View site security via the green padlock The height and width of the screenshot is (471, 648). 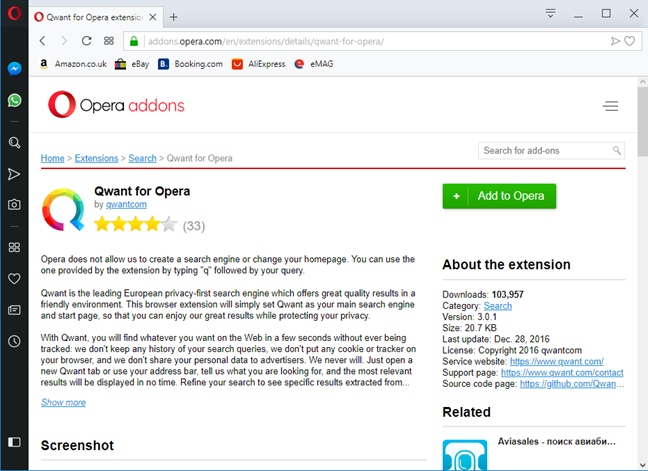point(134,41)
